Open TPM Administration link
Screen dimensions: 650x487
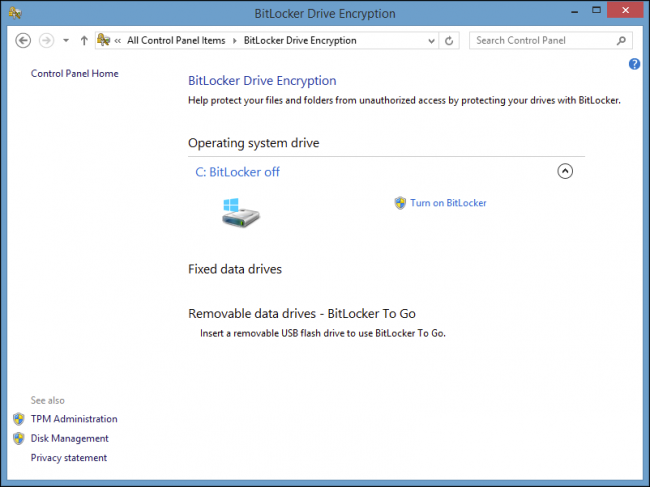[74, 419]
